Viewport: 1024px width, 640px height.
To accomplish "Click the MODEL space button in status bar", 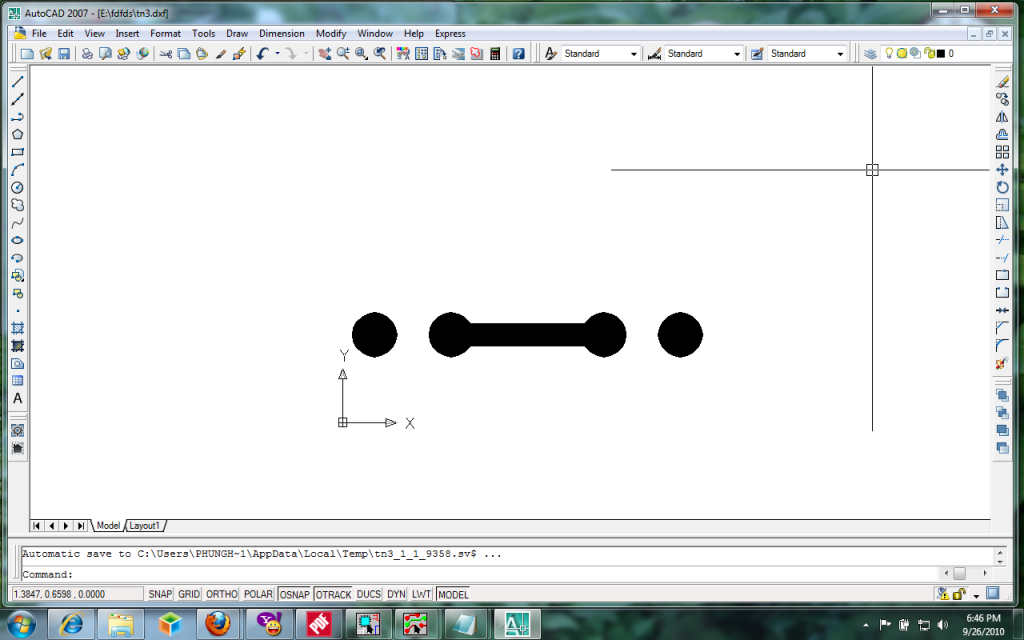I will point(453,594).
